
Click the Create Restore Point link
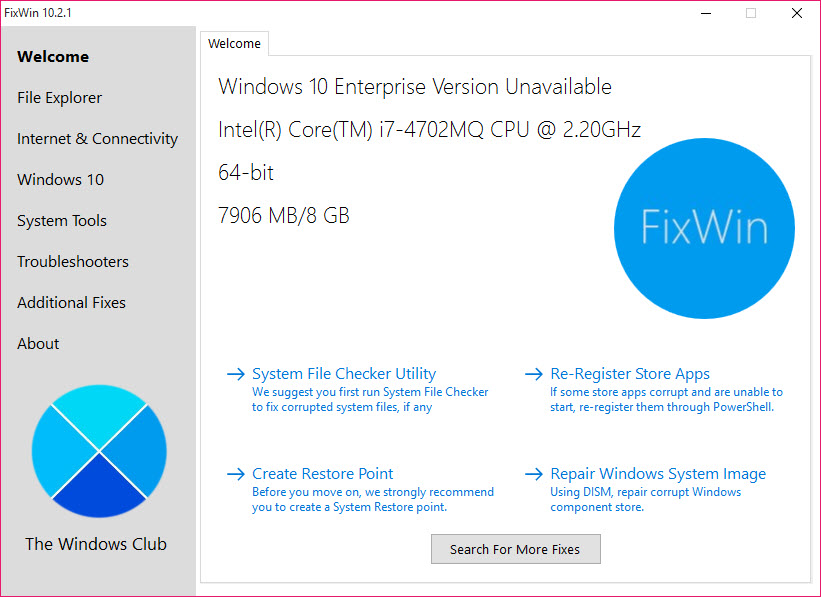pos(323,474)
